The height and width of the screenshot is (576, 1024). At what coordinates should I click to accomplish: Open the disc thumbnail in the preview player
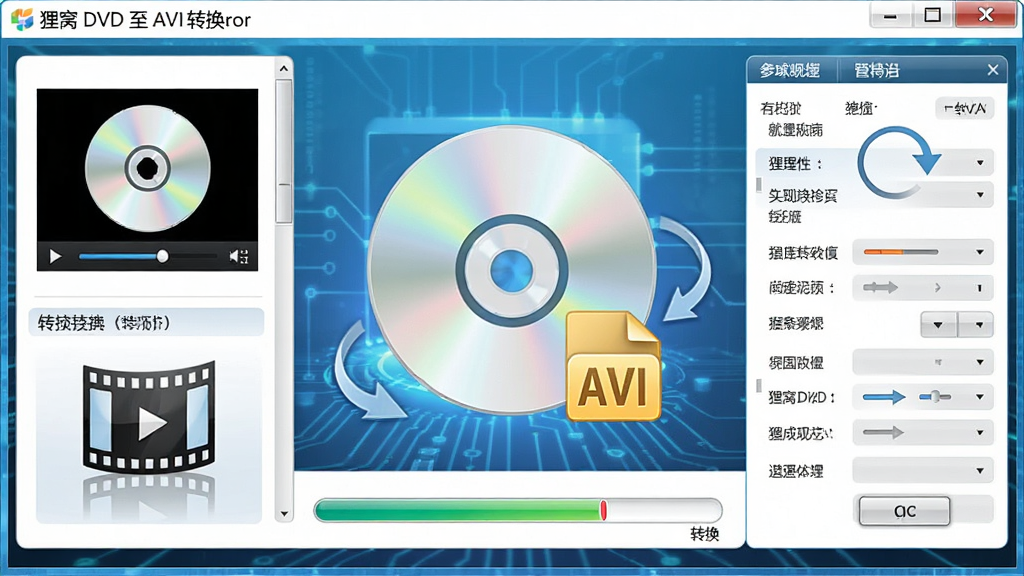(148, 168)
